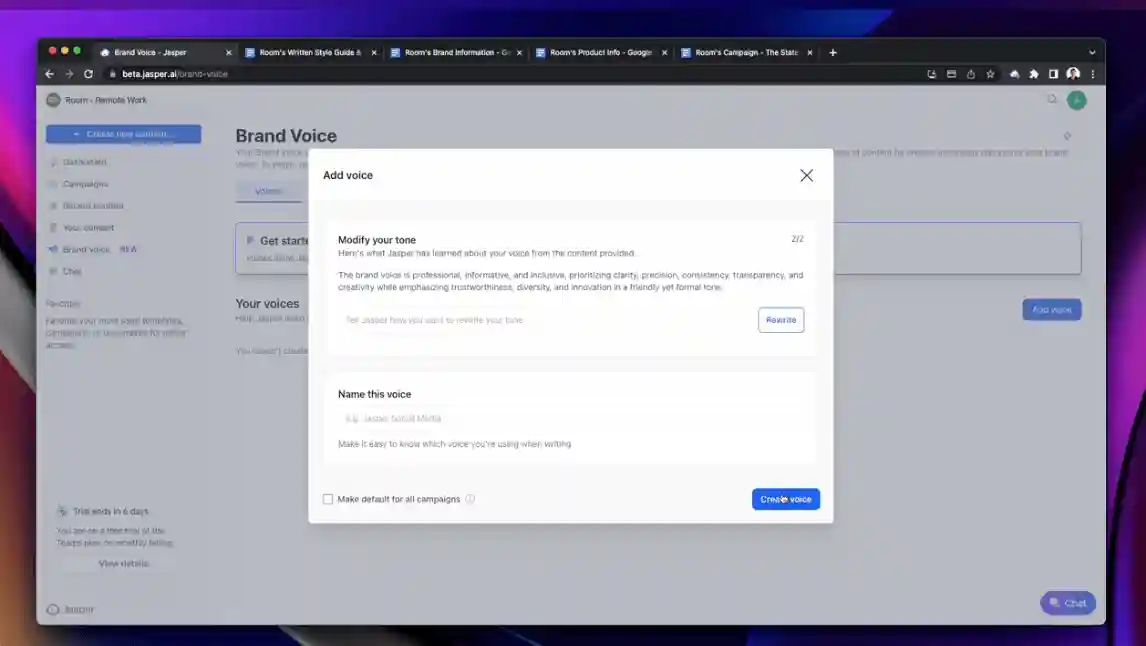Open the Room - Remote Work workspace switcher
This screenshot has height=646, width=1146.
[x=96, y=100]
